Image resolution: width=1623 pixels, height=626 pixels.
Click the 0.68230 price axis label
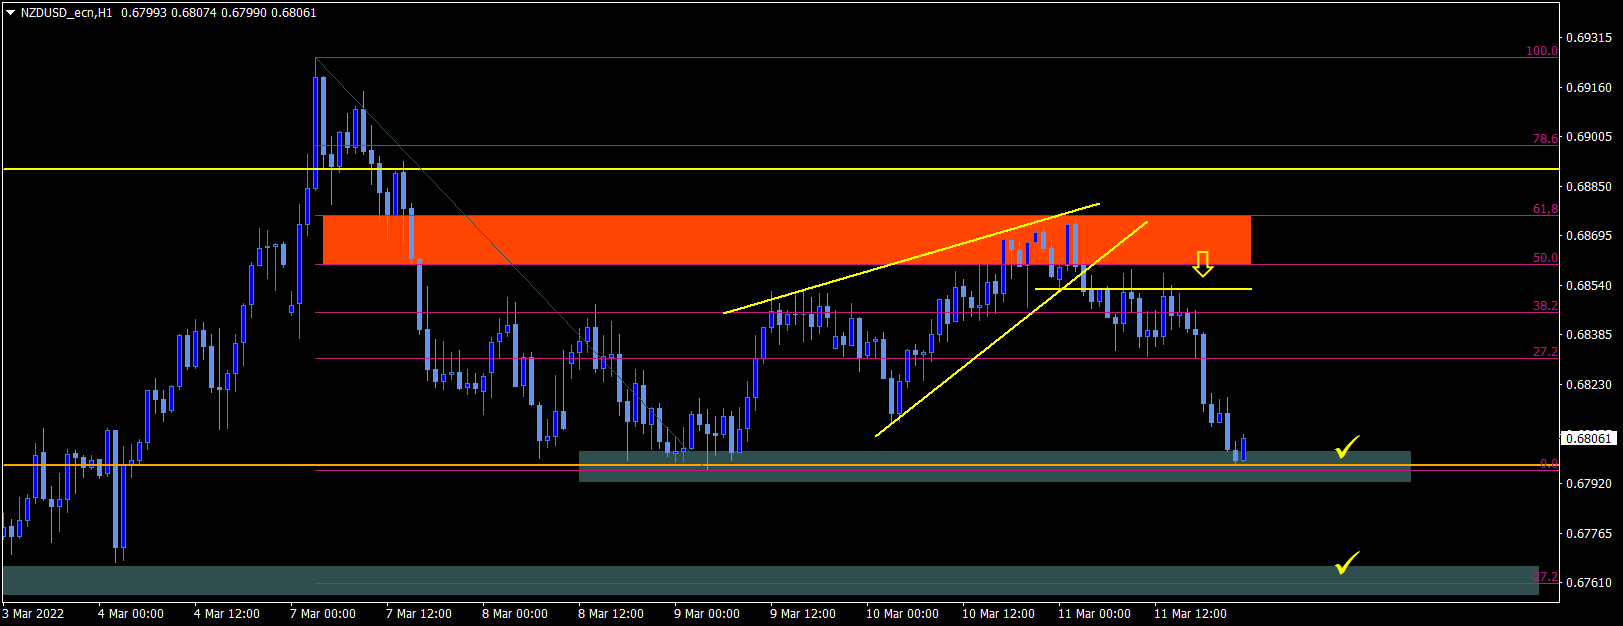tap(1588, 385)
